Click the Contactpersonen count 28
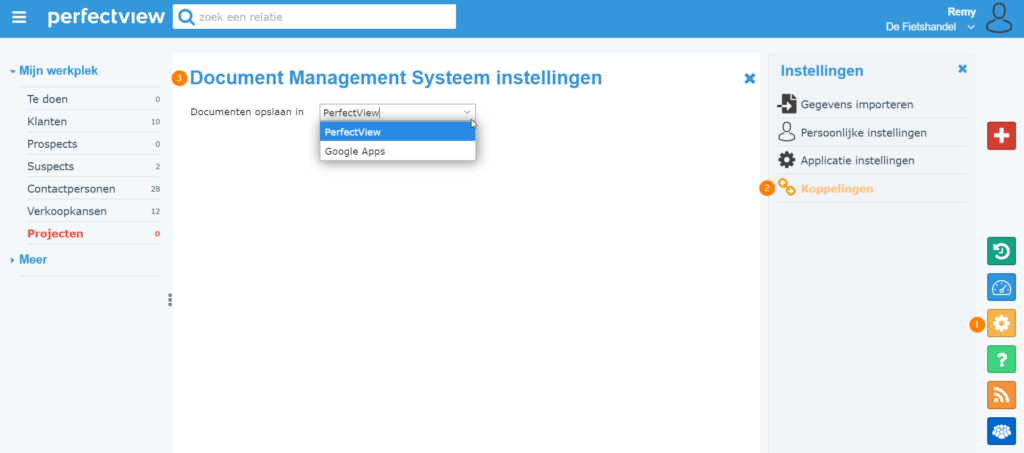Screen dimensions: 1024x453 coord(155,189)
